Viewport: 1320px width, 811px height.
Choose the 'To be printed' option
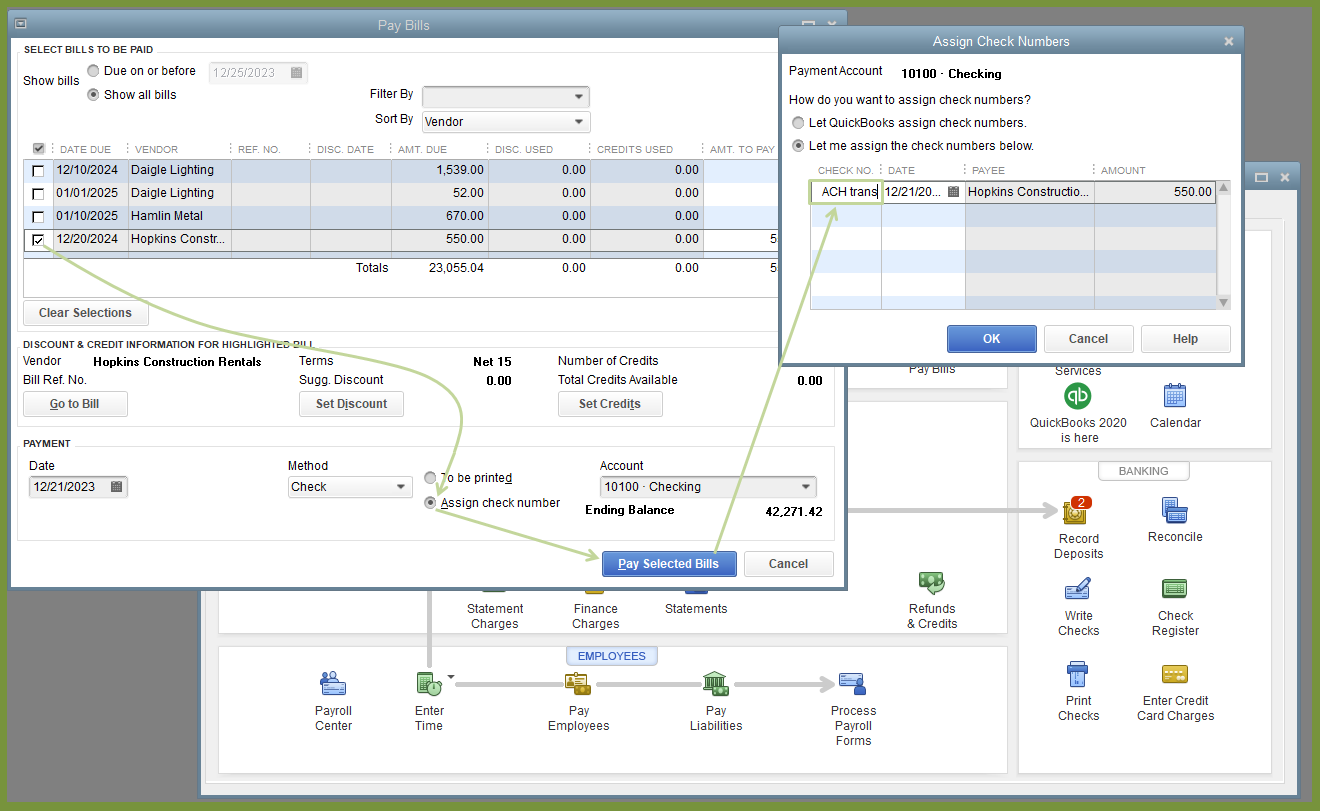tap(431, 478)
